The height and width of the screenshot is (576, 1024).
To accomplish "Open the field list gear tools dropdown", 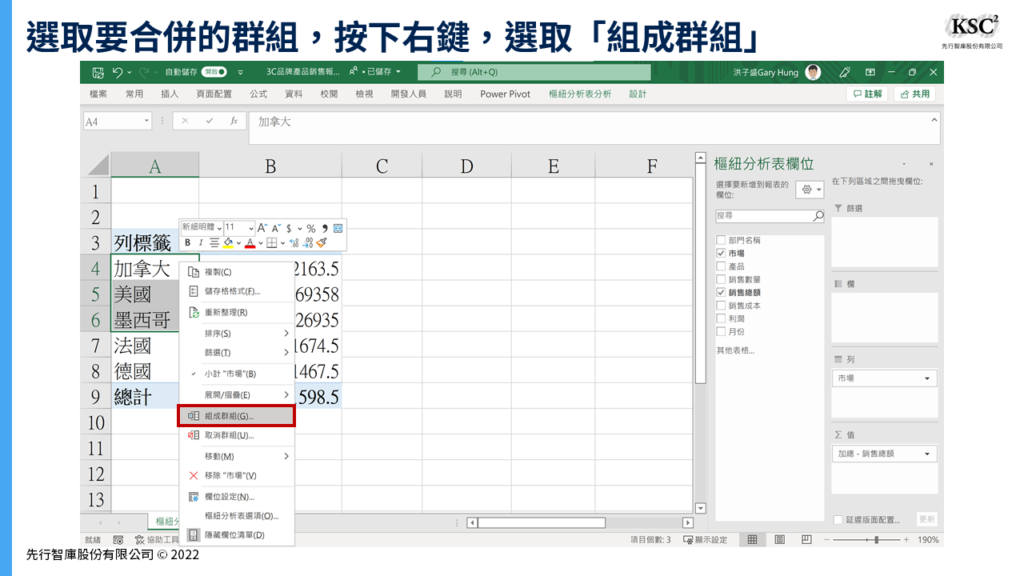I will [x=810, y=189].
